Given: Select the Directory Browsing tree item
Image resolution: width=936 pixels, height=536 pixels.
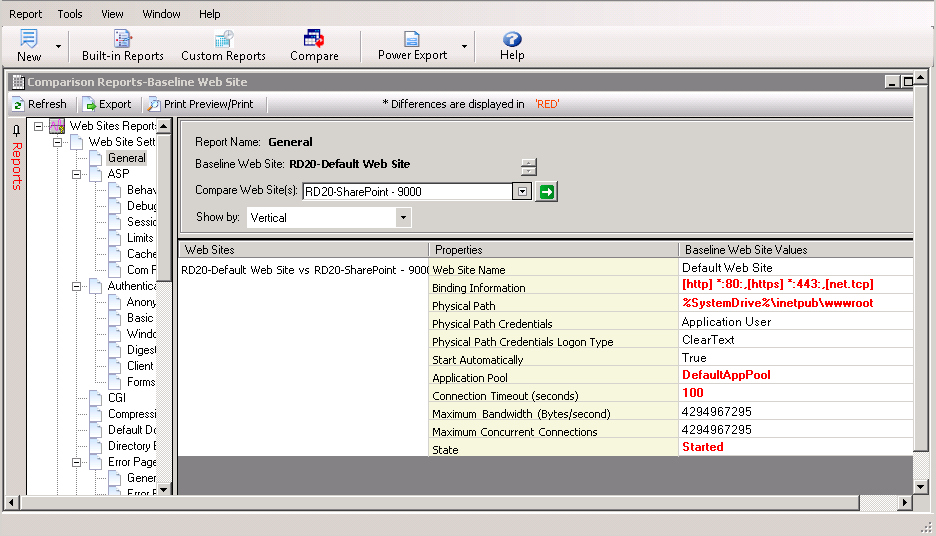Looking at the screenshot, I should click(x=131, y=446).
